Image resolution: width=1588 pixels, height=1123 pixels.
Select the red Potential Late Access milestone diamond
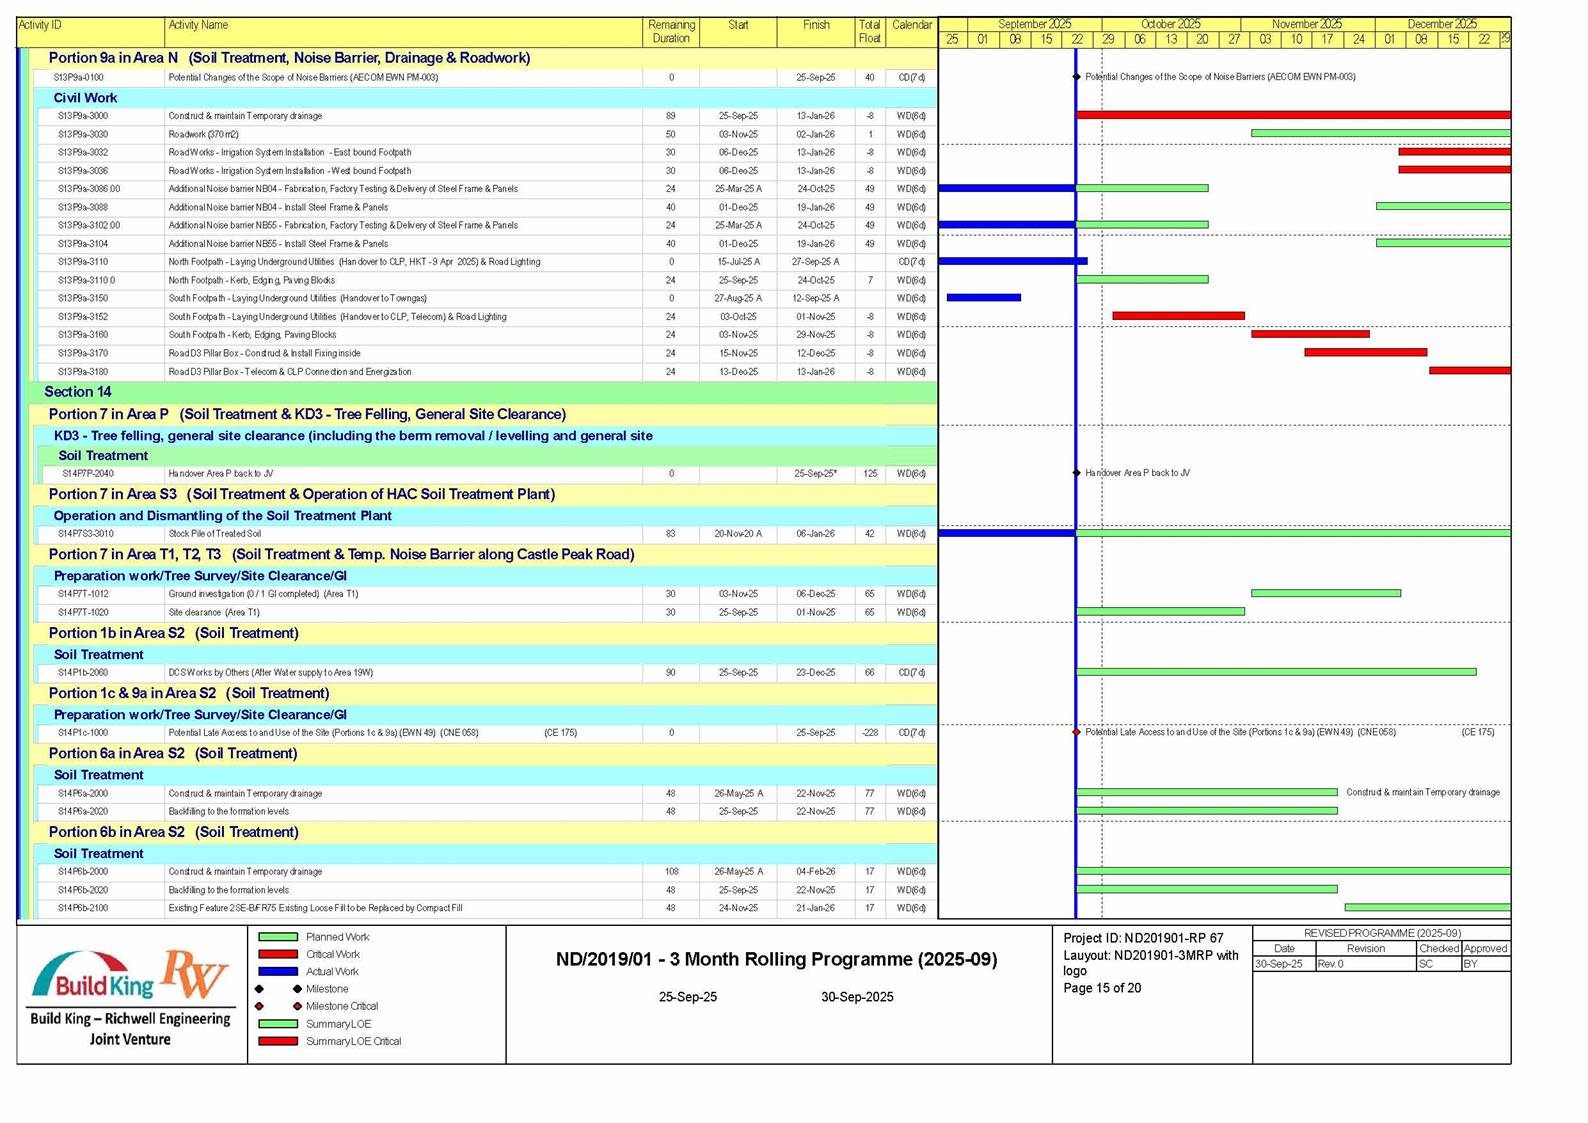[x=1076, y=732]
